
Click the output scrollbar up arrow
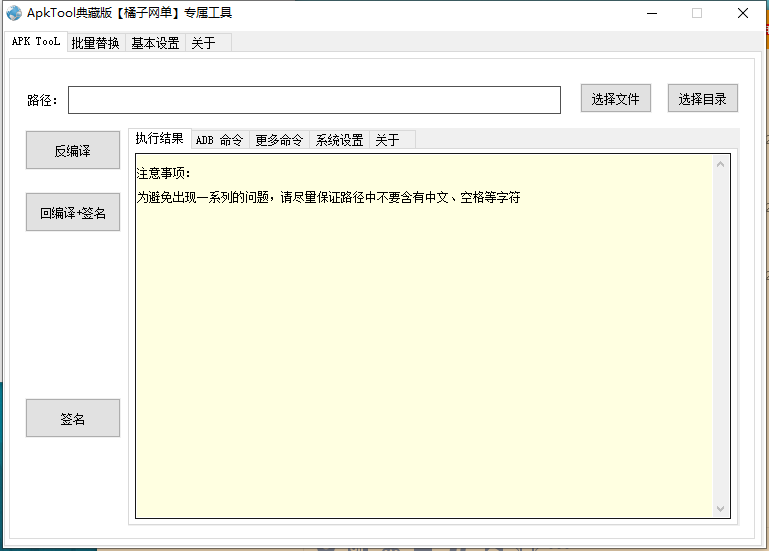click(721, 164)
